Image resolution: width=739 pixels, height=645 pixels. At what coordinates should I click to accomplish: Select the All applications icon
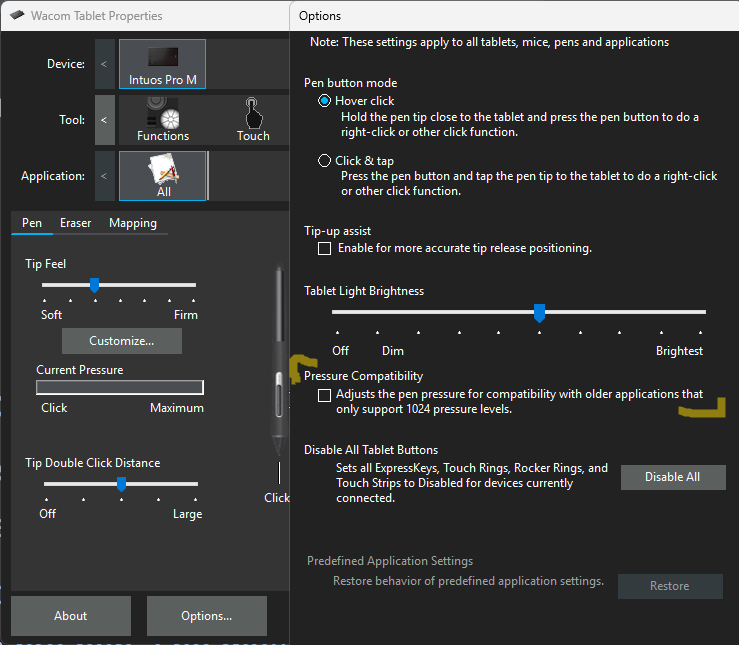[x=163, y=176]
